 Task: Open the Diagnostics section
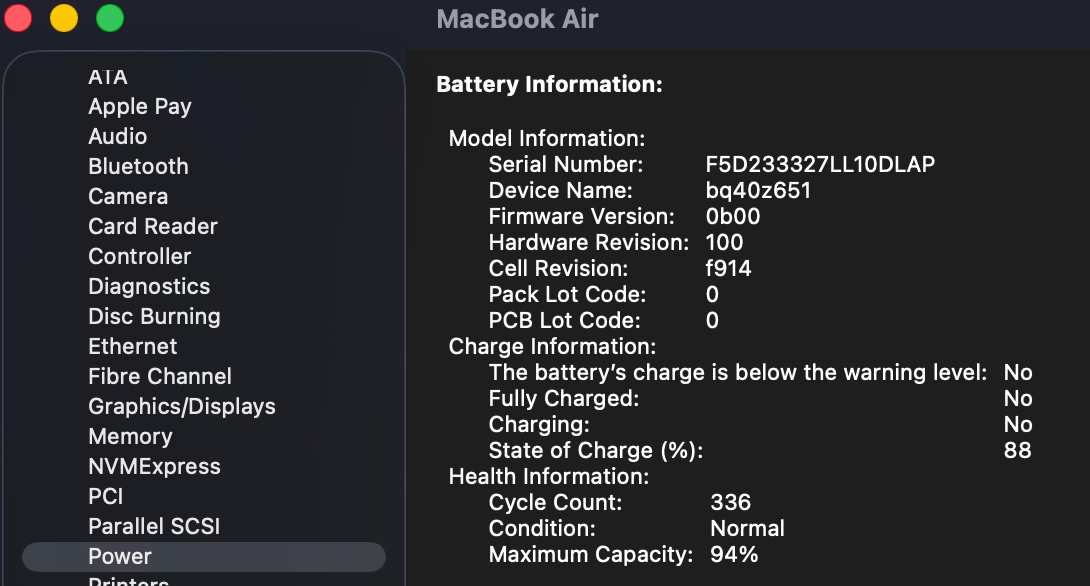(x=149, y=286)
